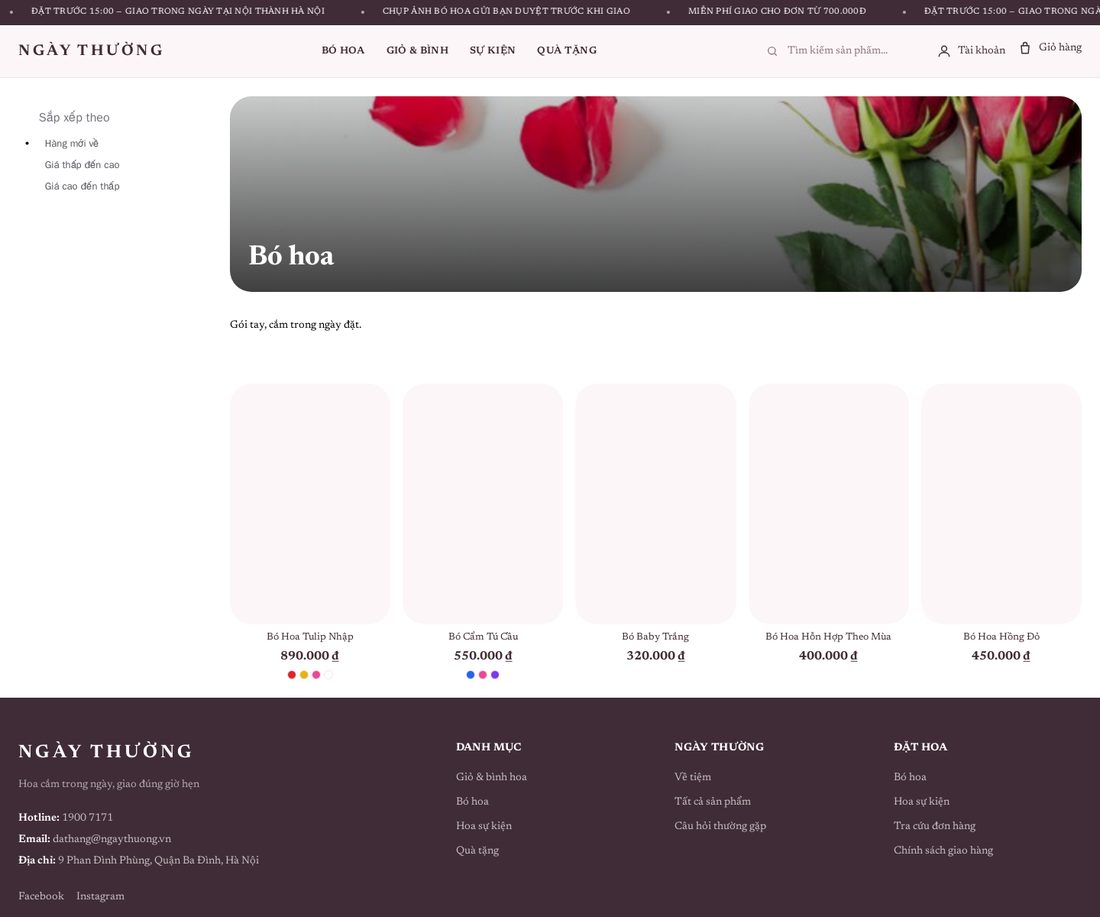The image size is (1100, 917).
Task: Open the Bó Hoa Hỗn Hợp Theo Mùa image
Action: click(829, 504)
